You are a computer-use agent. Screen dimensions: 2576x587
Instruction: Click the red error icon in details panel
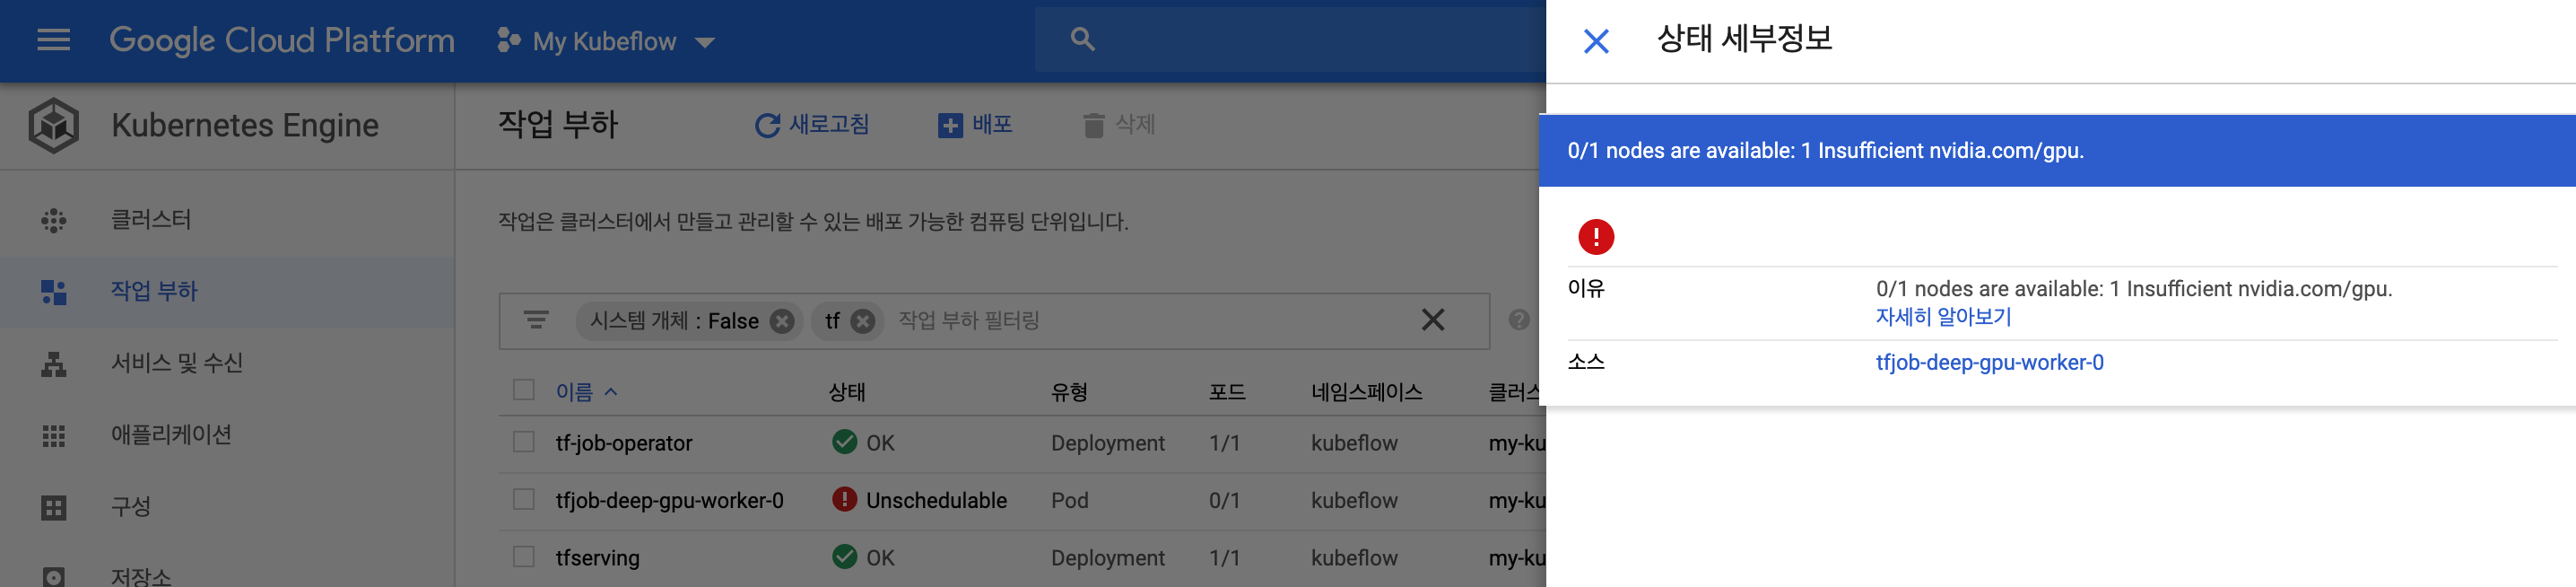pos(1596,237)
